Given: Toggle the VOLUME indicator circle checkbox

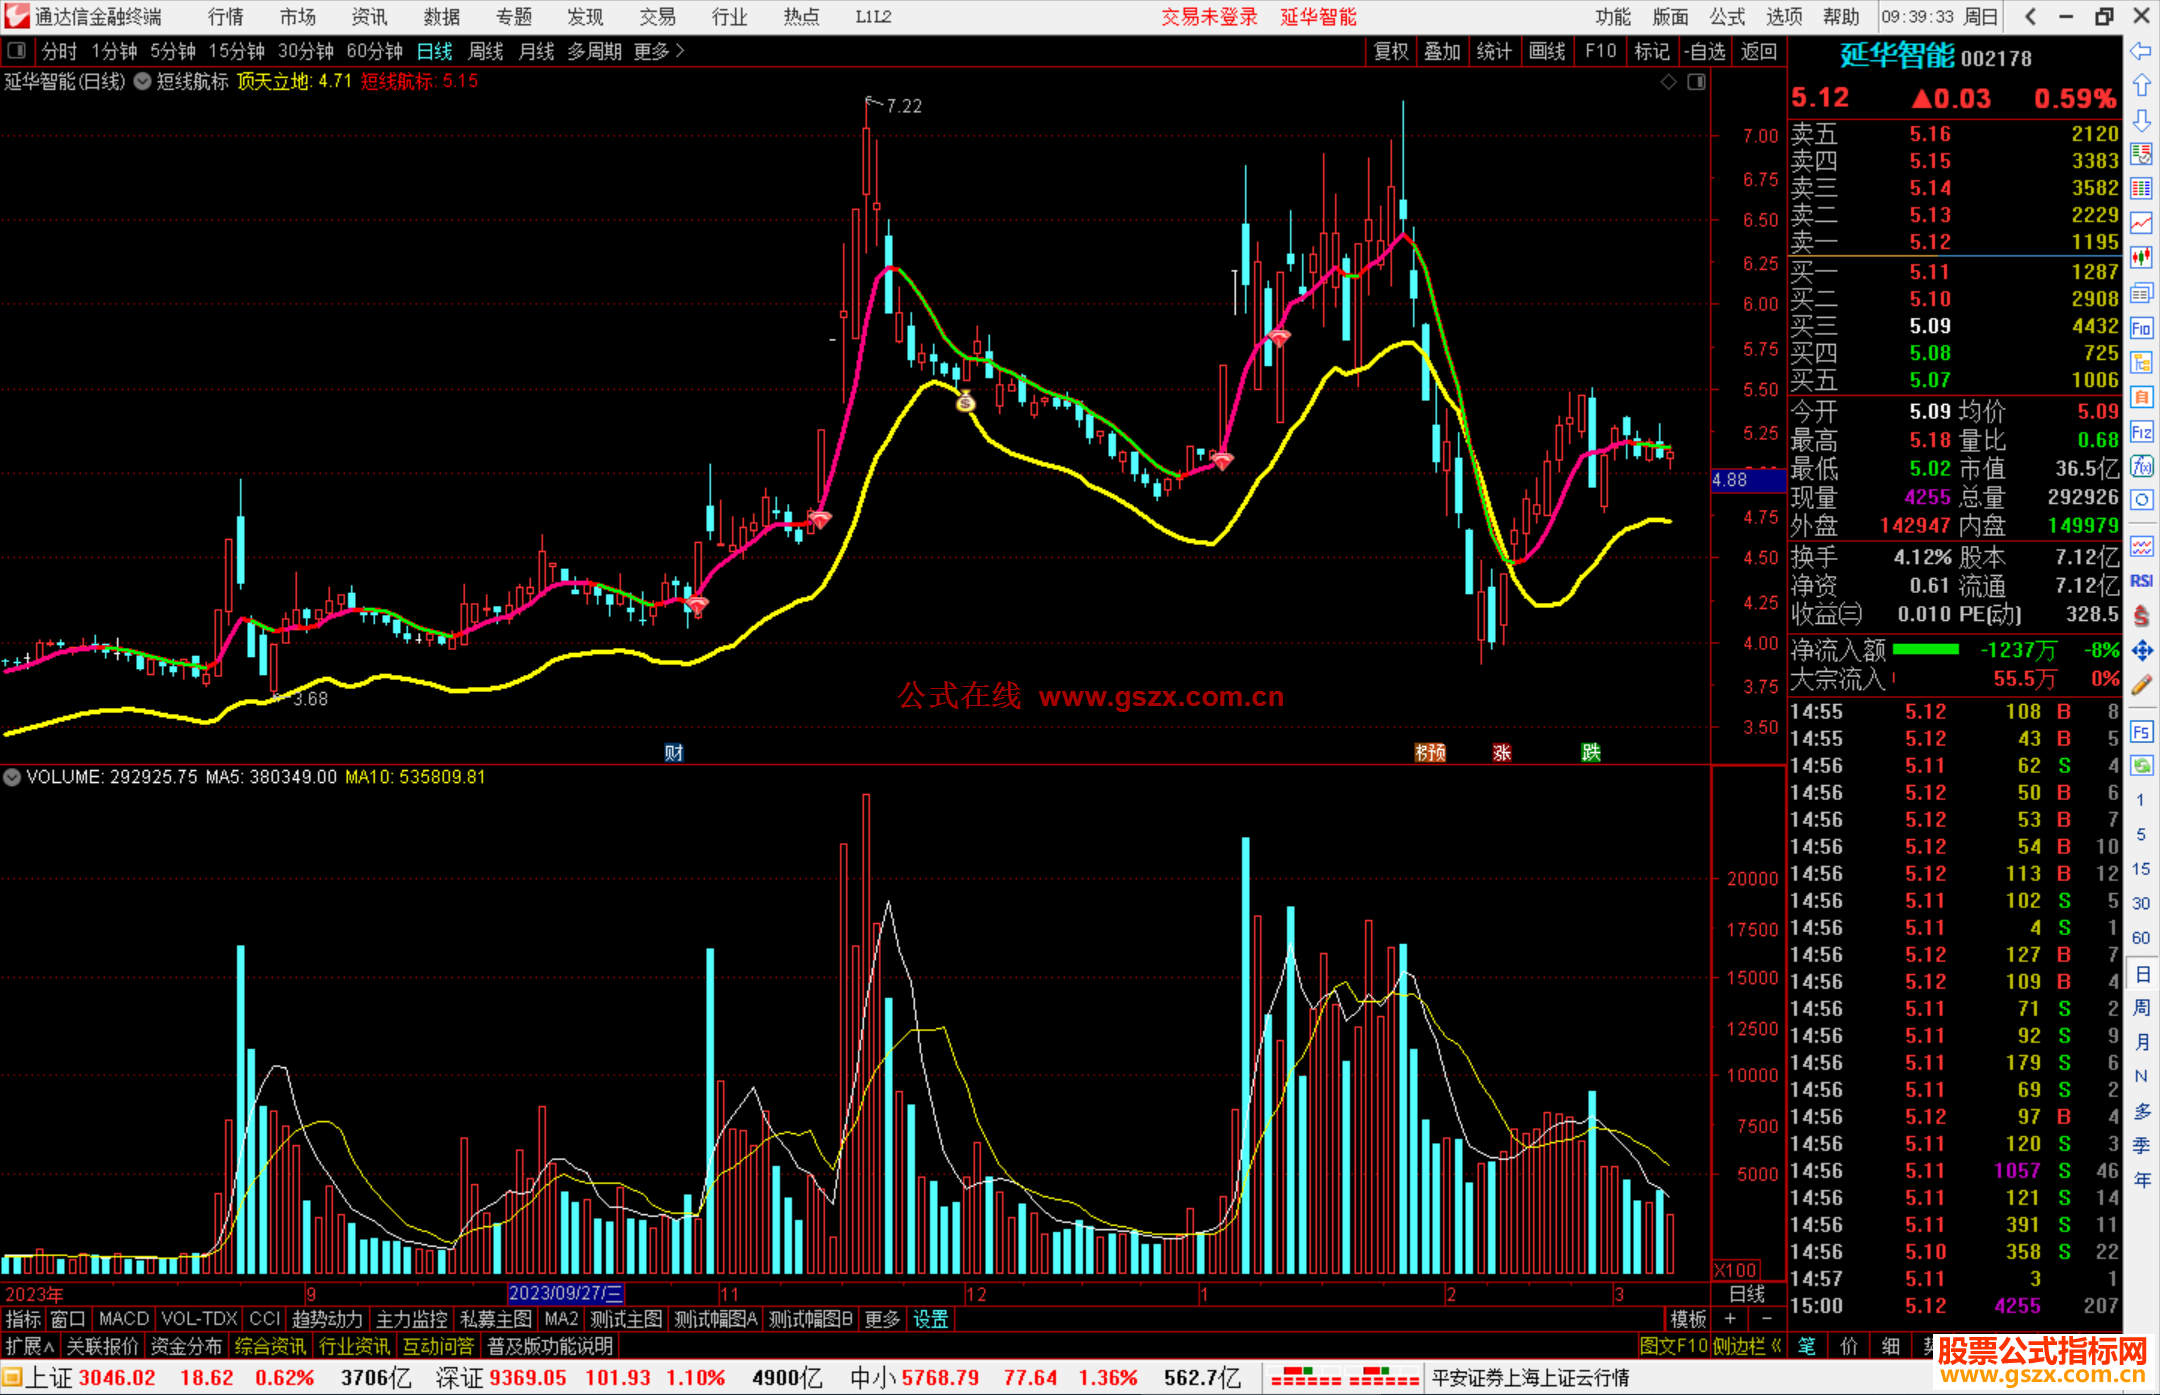Looking at the screenshot, I should [12, 777].
